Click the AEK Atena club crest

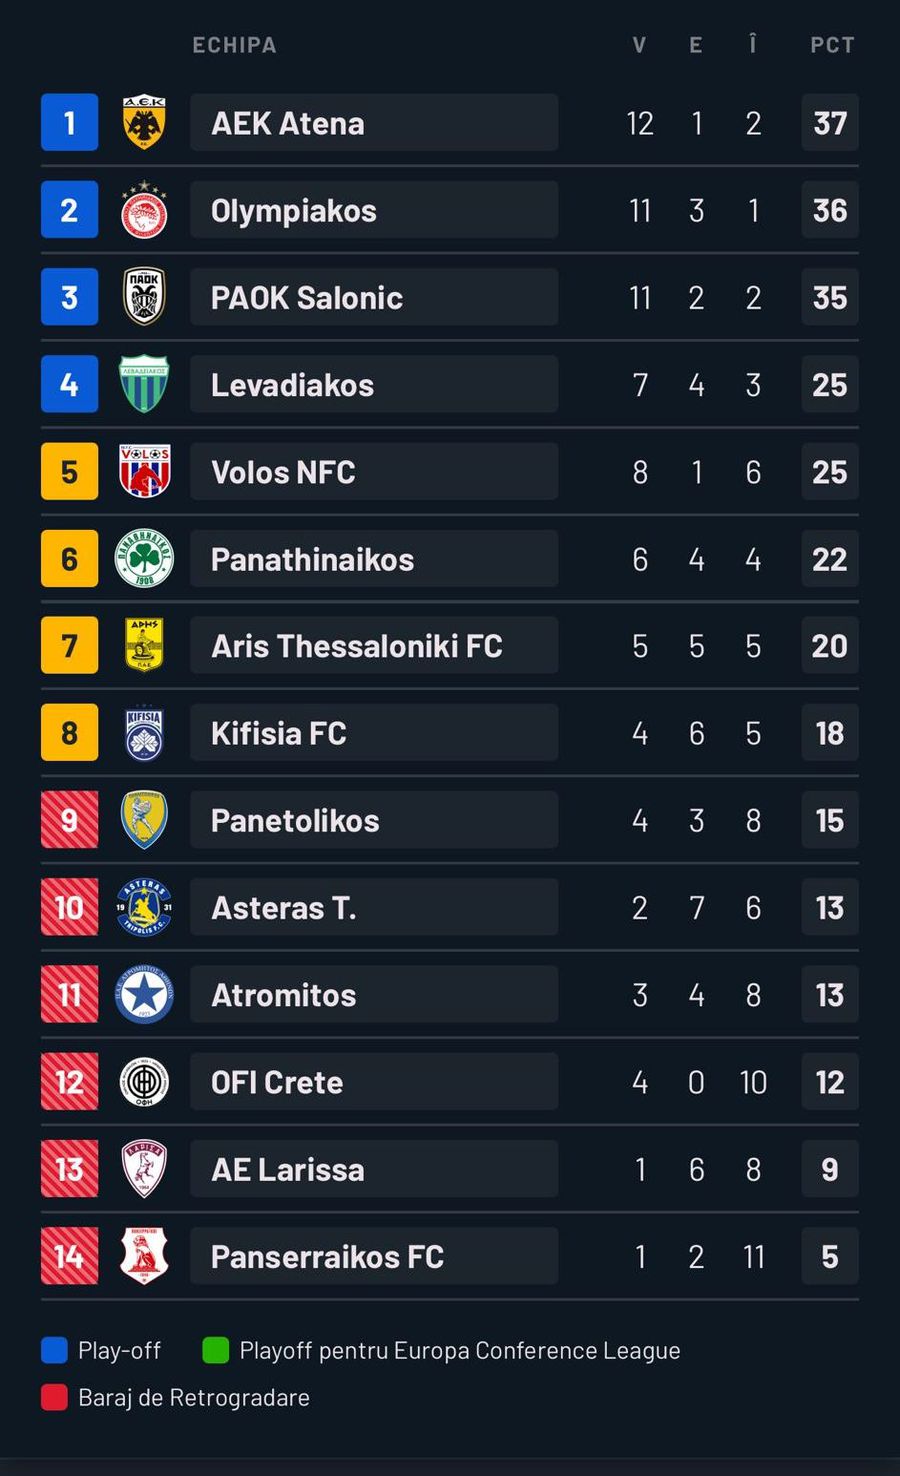tap(144, 122)
